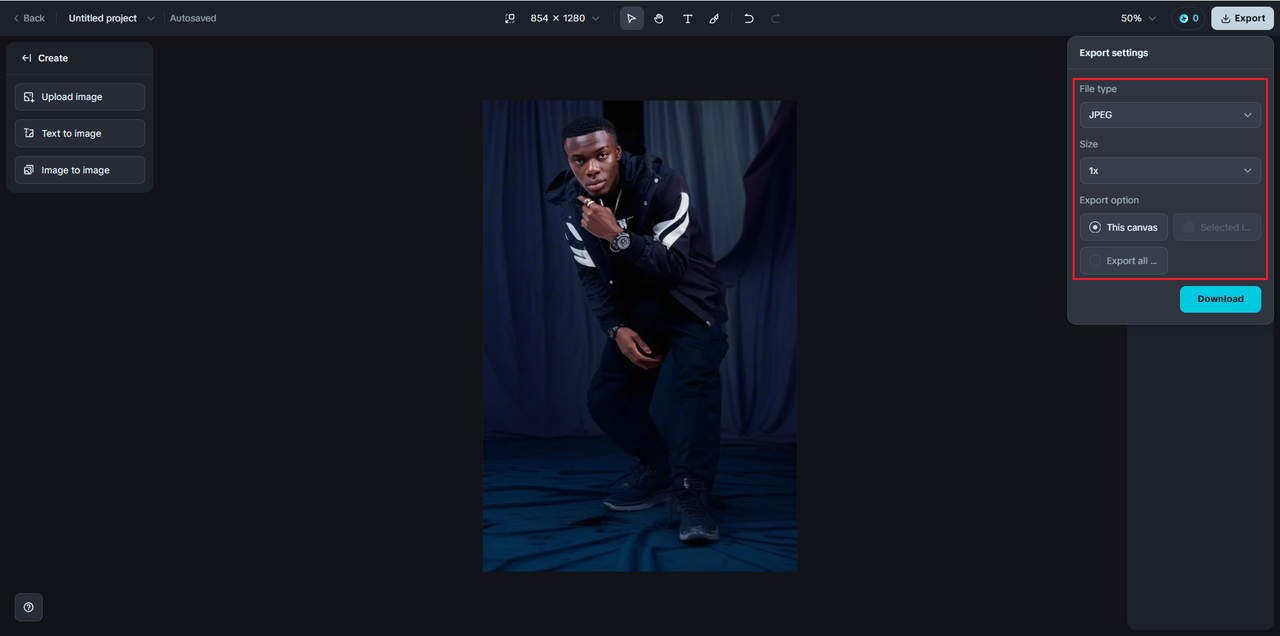Select the pointer select tool

(631, 18)
